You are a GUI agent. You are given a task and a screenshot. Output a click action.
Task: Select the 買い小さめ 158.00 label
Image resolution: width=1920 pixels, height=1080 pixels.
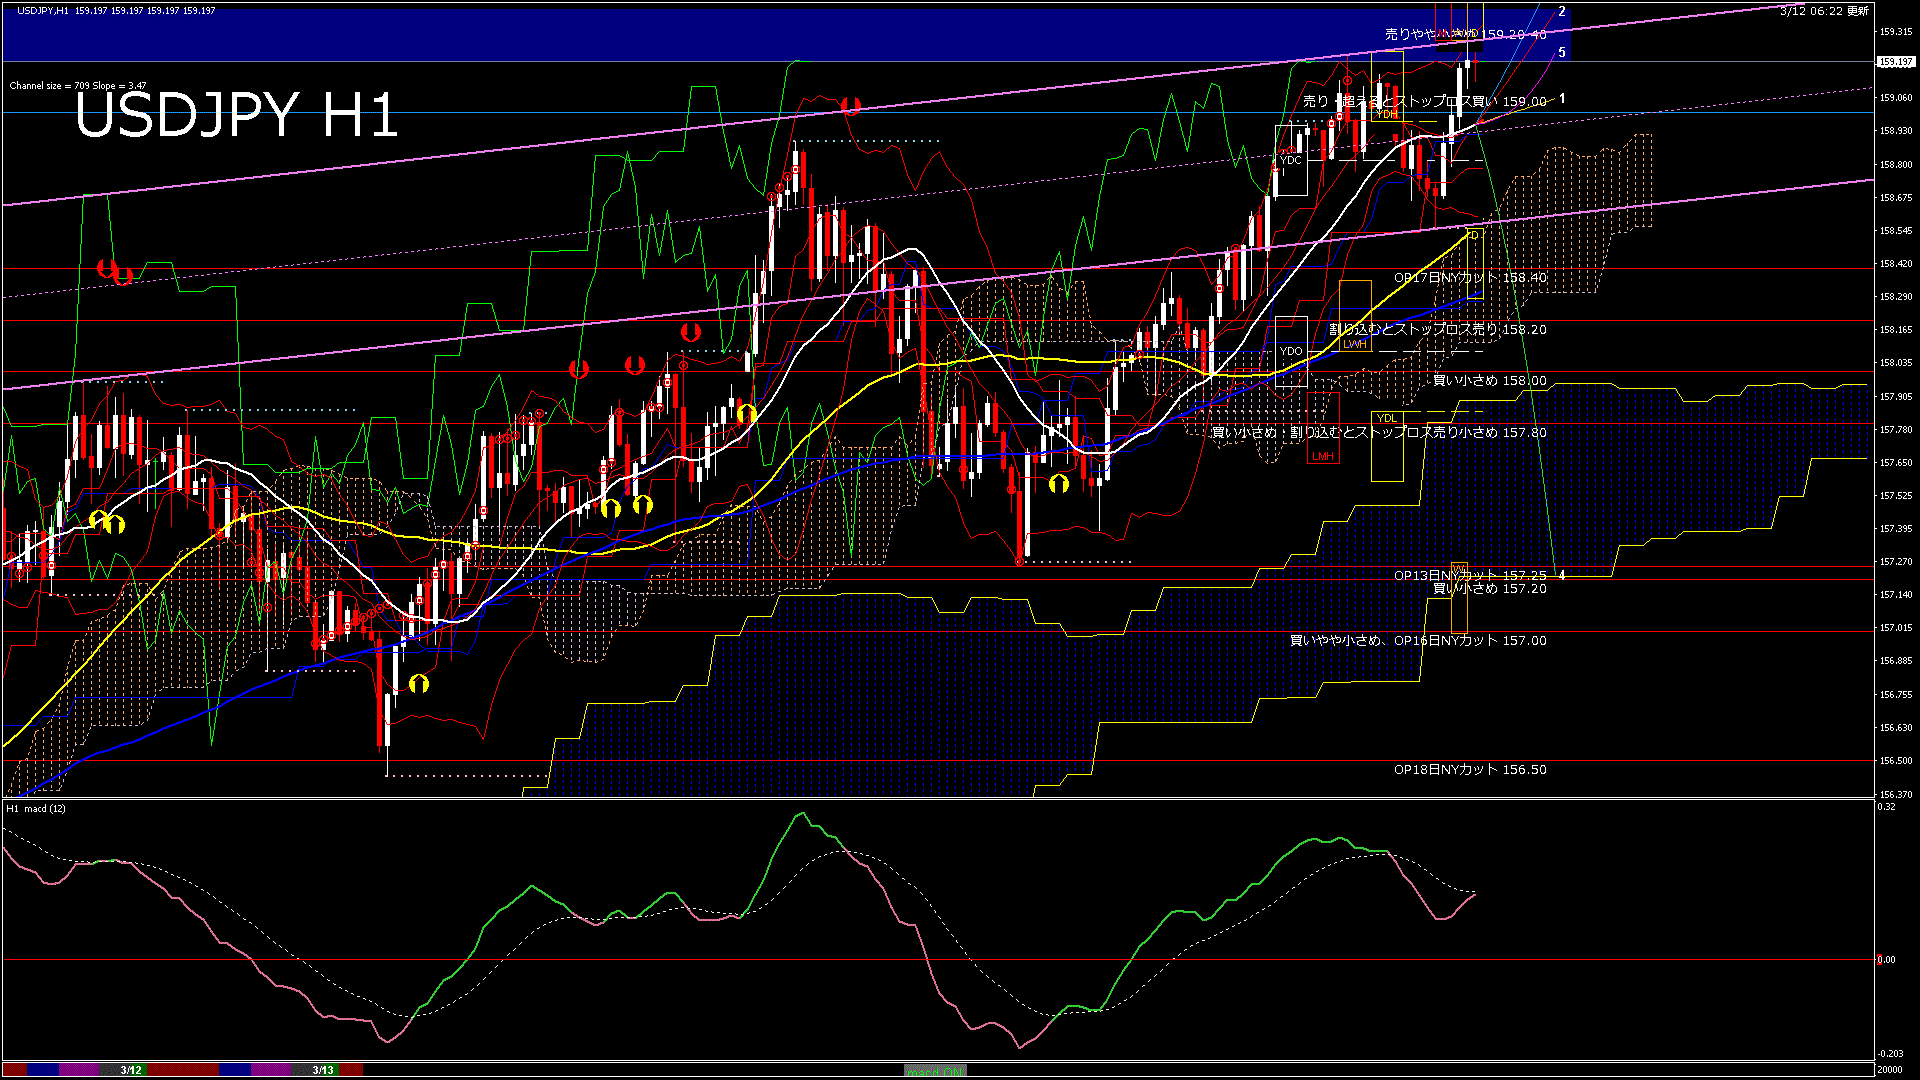point(1489,381)
